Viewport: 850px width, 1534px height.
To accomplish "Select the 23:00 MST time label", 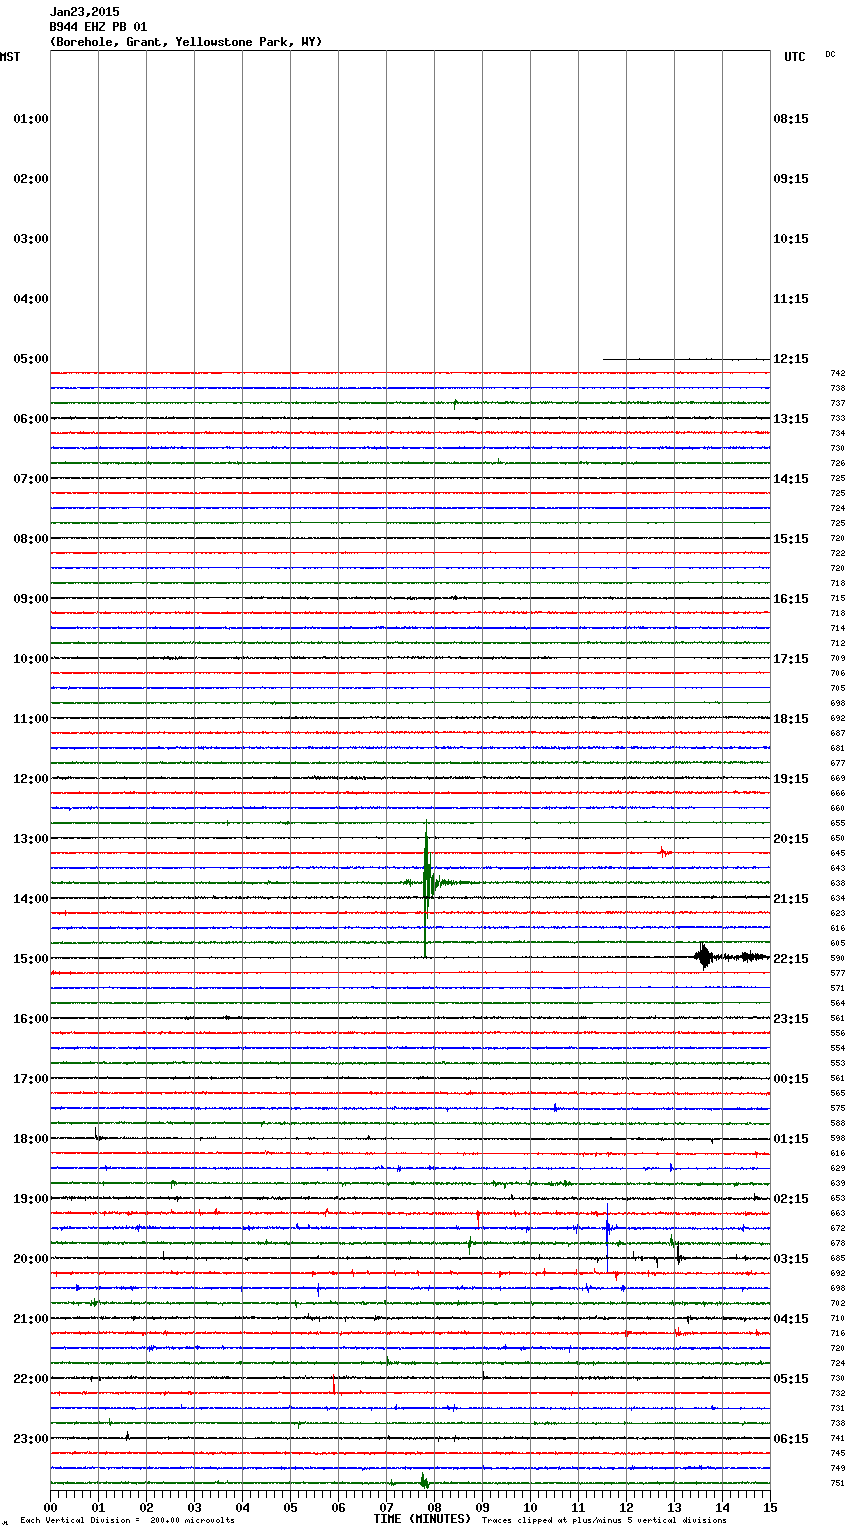I will [x=31, y=1439].
